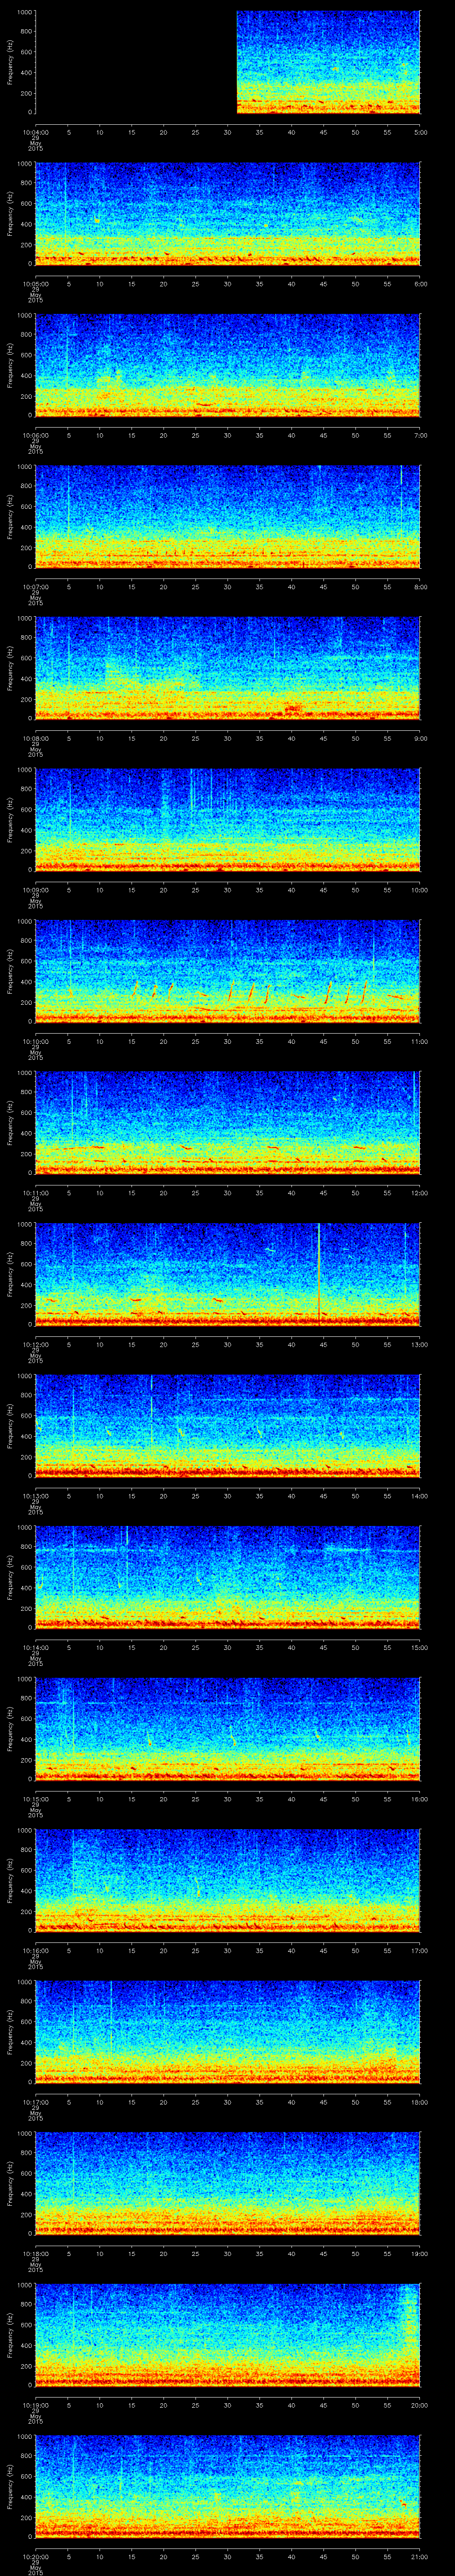Viewport: 455px width, 2576px height.
Task: Click the 10:20:00 start timestamp label
Action: click(x=35, y=2556)
